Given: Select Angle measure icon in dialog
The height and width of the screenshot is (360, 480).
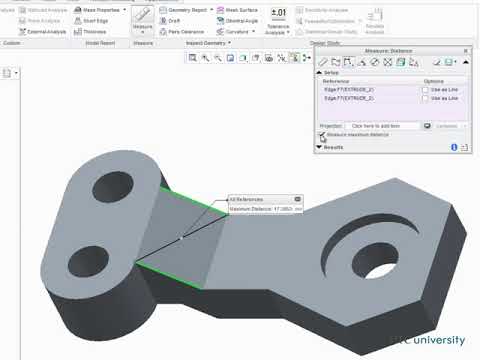Looking at the screenshot, I should [x=362, y=62].
